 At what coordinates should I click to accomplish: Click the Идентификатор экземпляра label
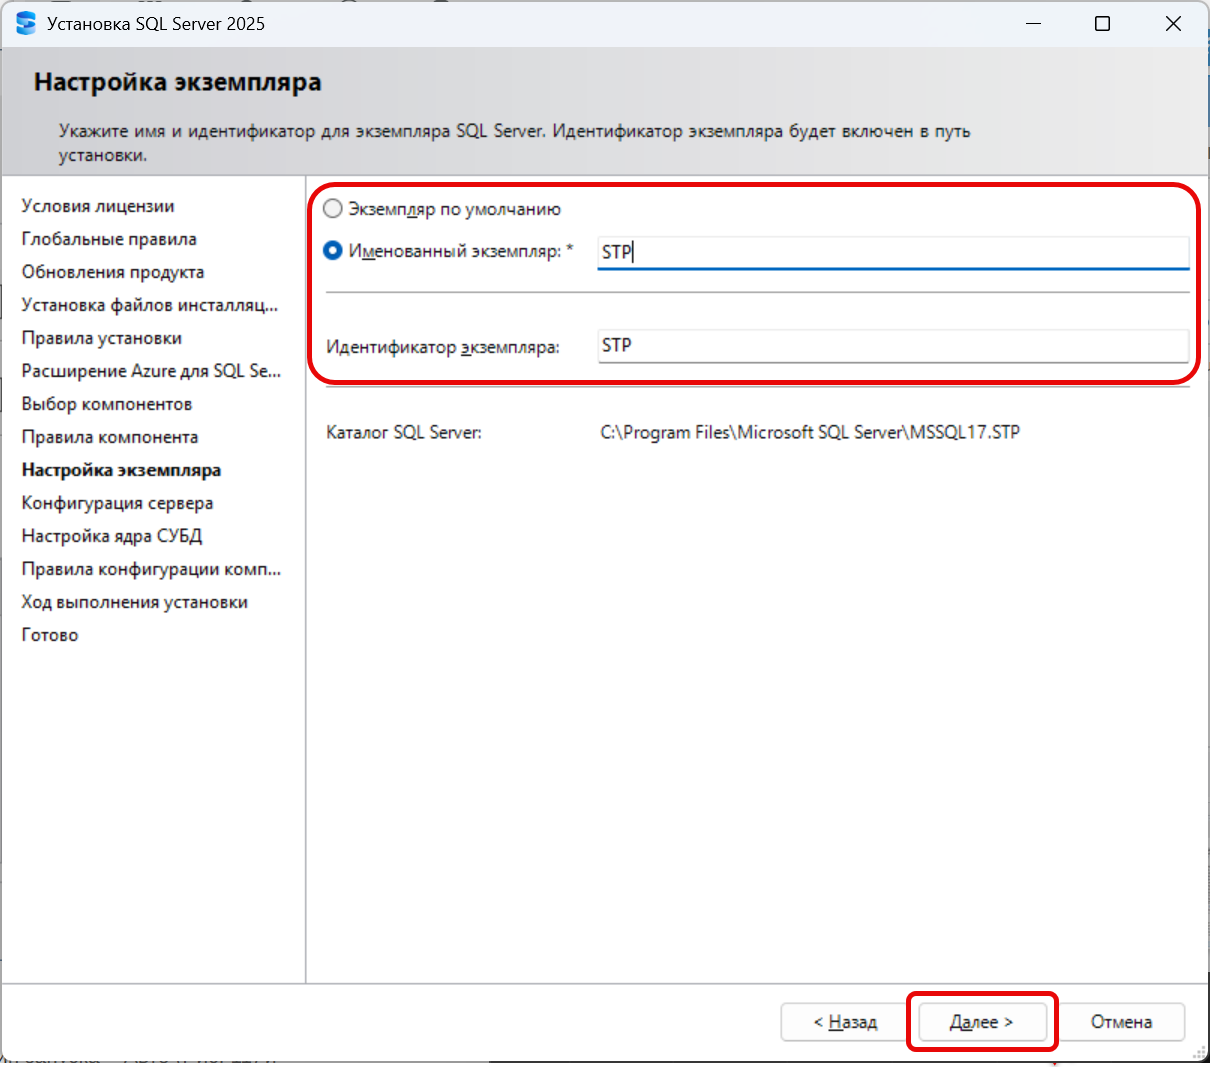pos(443,347)
